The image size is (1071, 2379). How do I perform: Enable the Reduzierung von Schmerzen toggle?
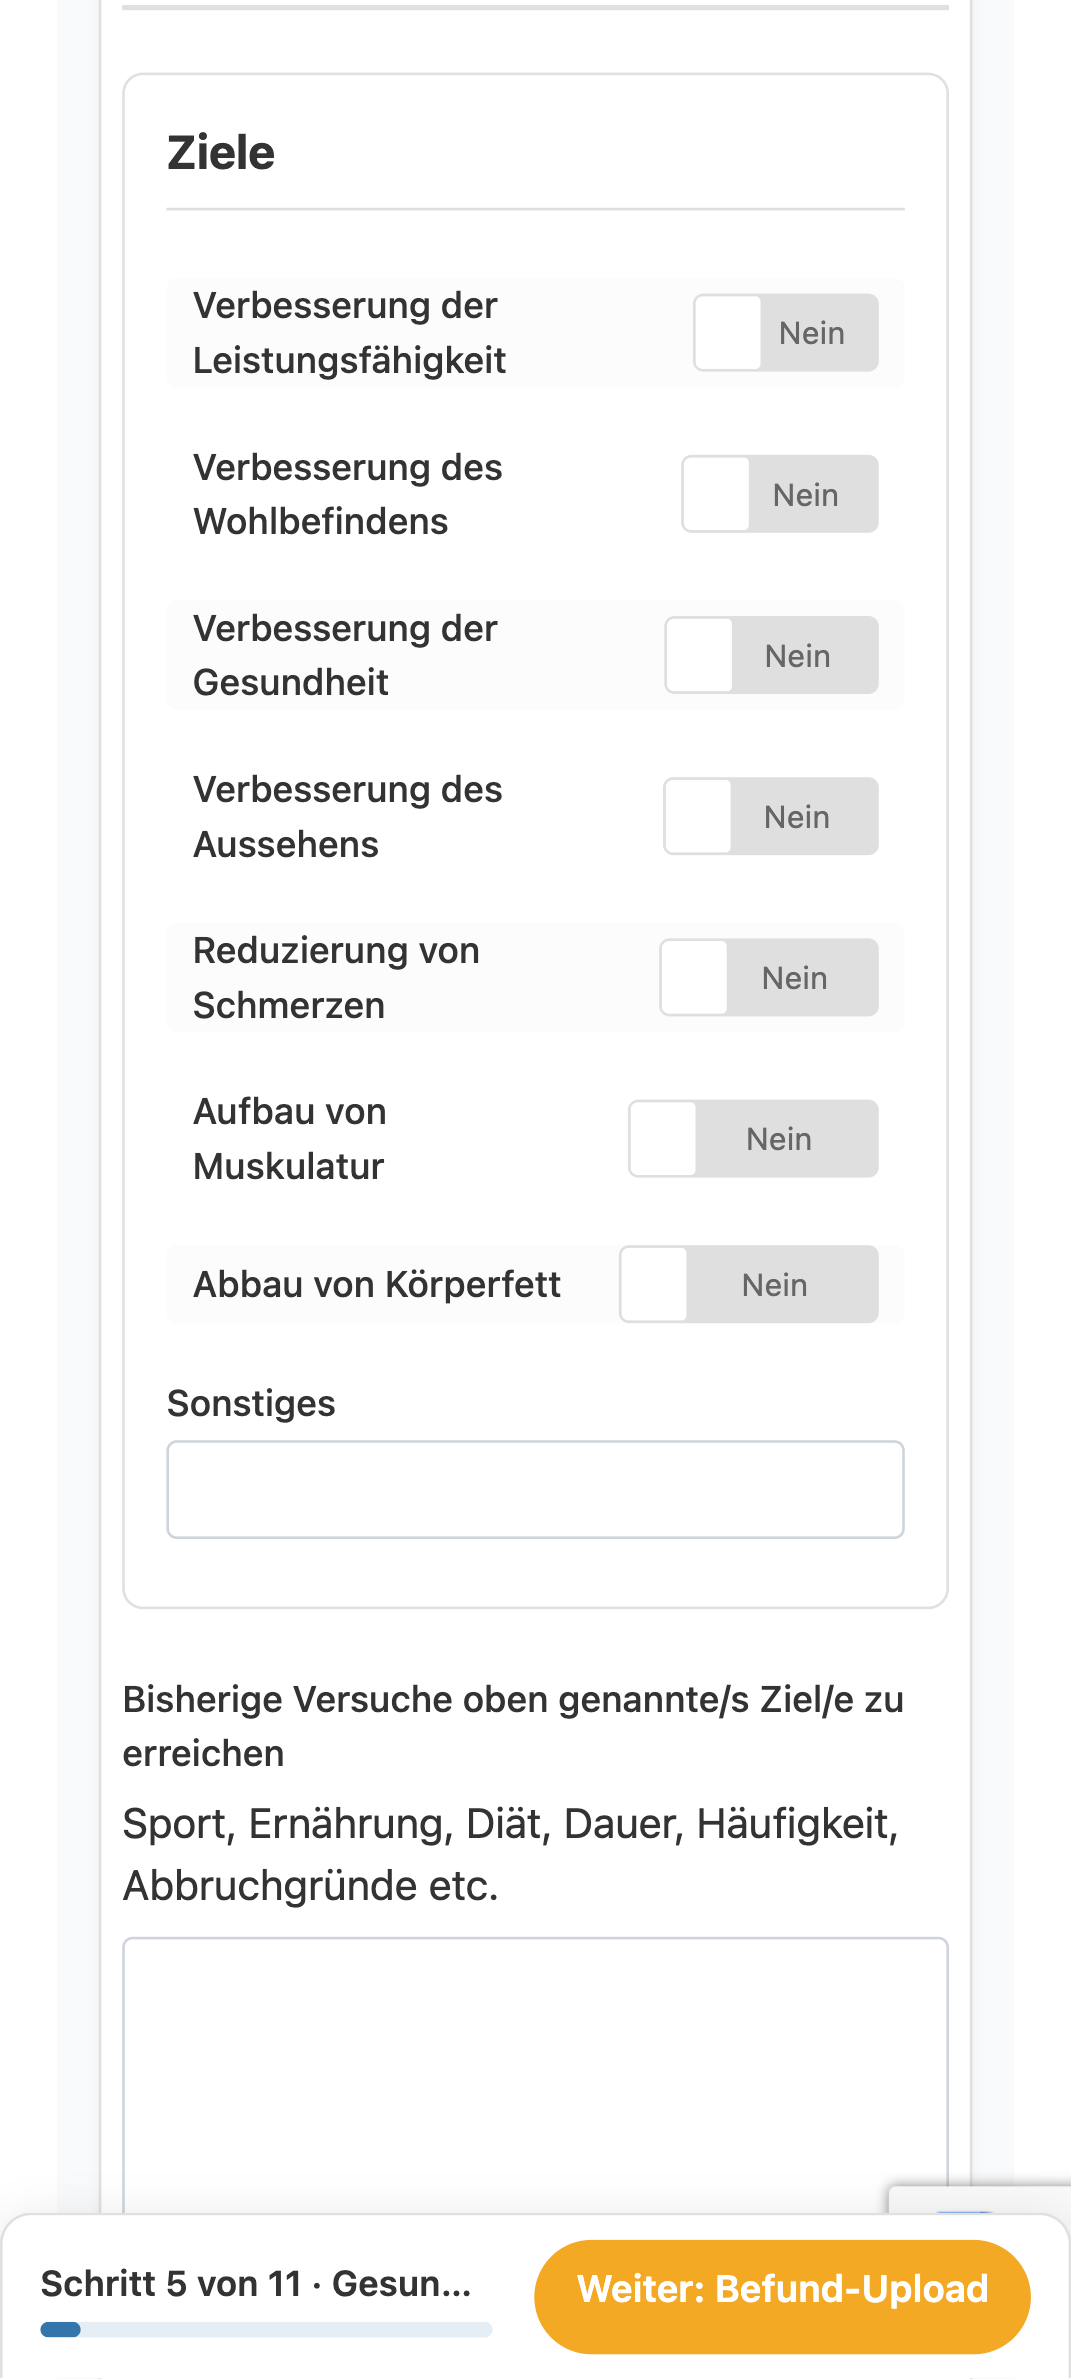(769, 977)
